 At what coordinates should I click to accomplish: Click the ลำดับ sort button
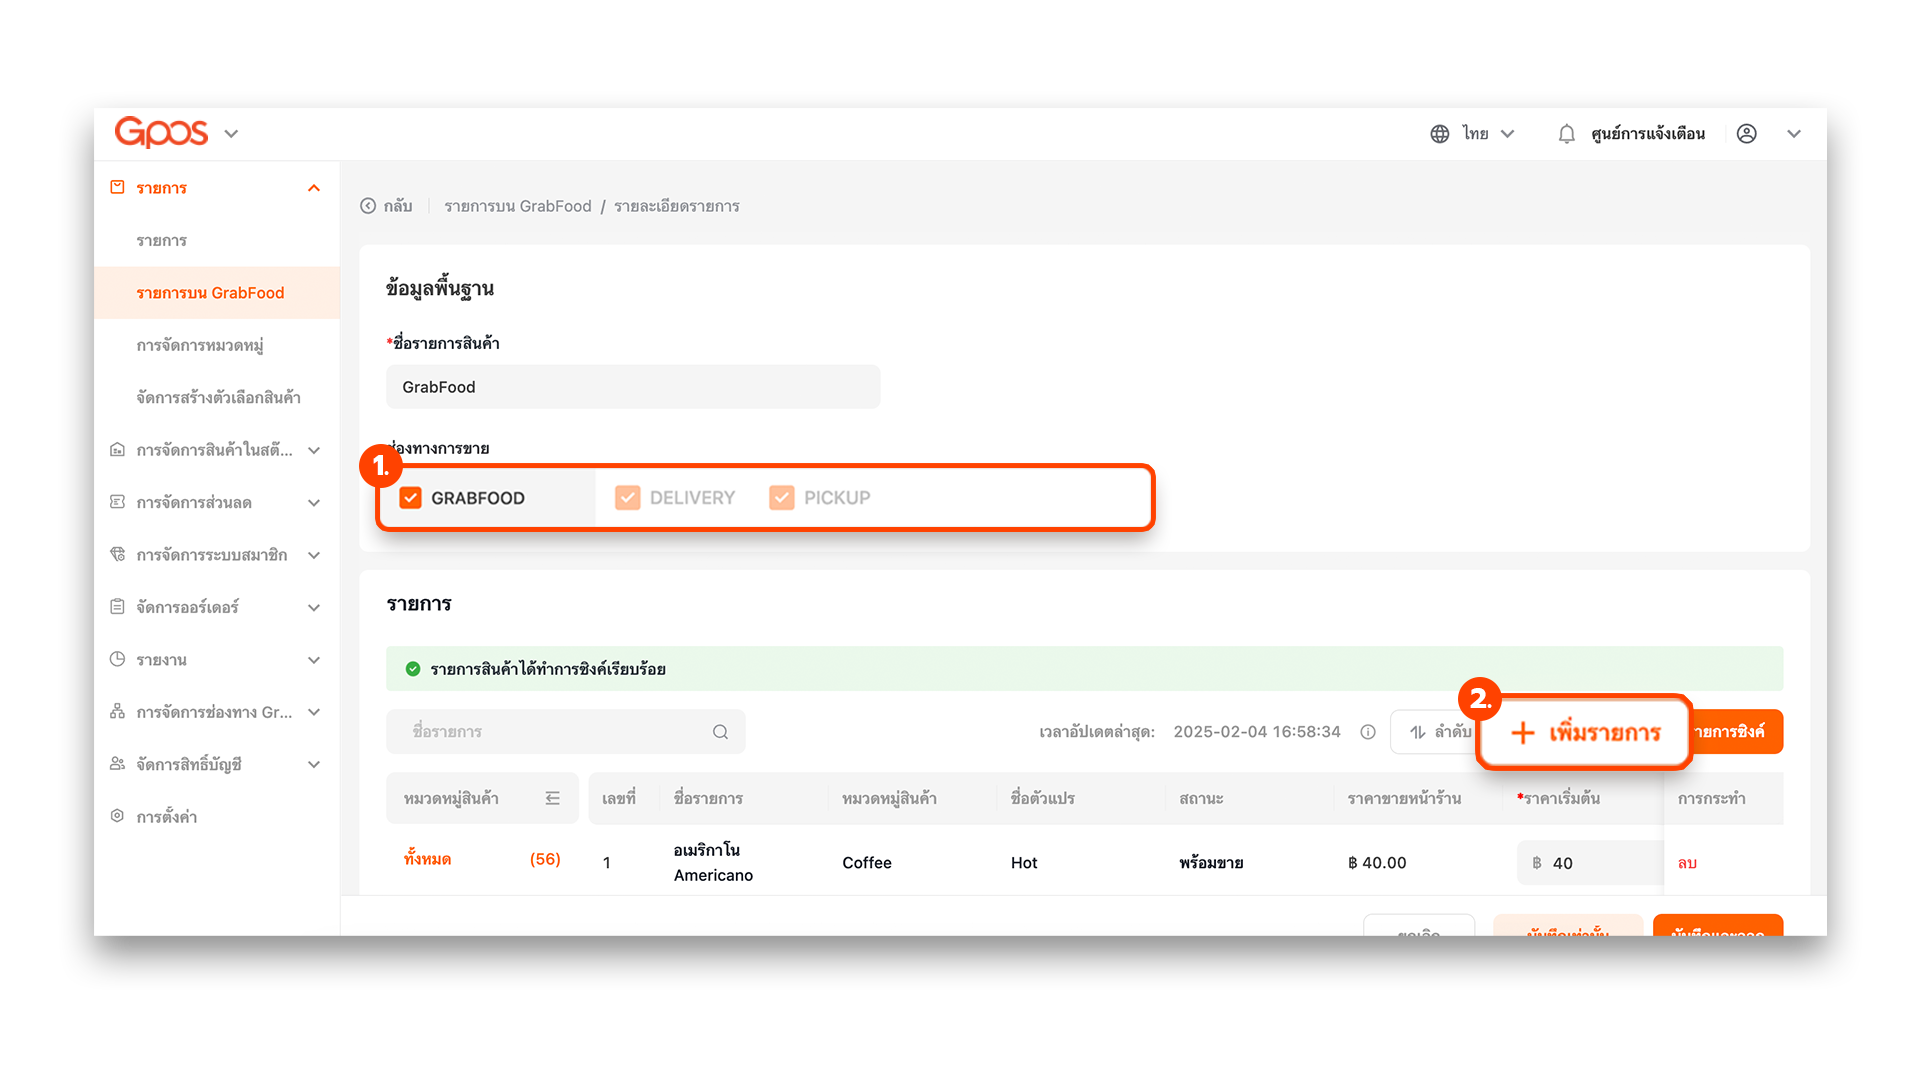click(1436, 732)
